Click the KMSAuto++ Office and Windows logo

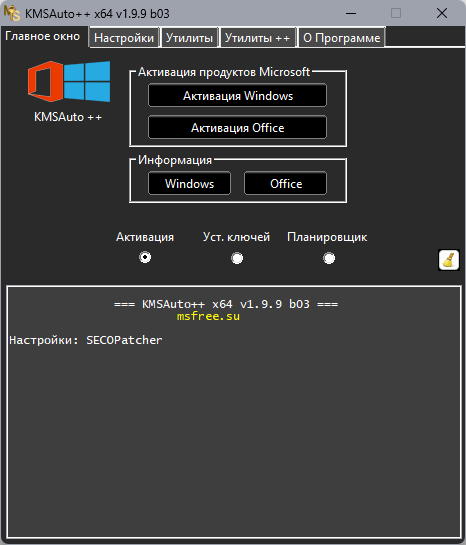[69, 81]
